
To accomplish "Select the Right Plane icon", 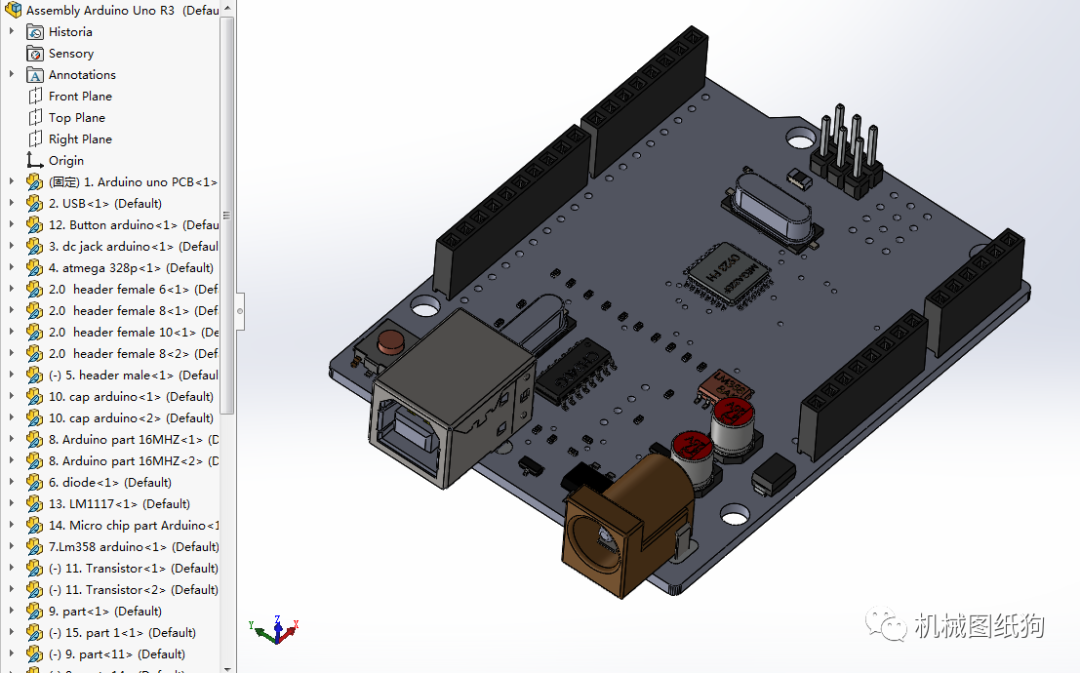I will coord(34,138).
